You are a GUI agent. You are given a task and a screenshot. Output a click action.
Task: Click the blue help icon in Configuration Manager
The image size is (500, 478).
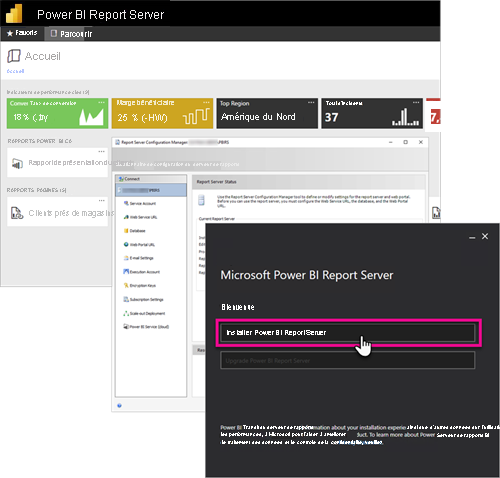pos(119,405)
